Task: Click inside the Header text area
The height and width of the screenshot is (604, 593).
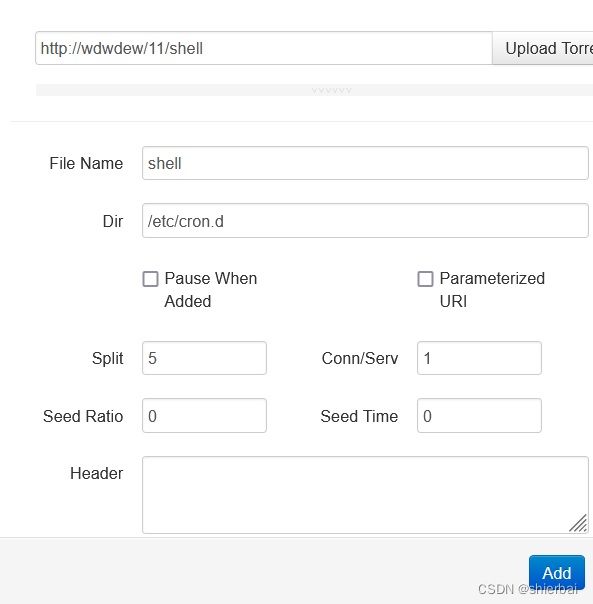Action: click(x=365, y=495)
